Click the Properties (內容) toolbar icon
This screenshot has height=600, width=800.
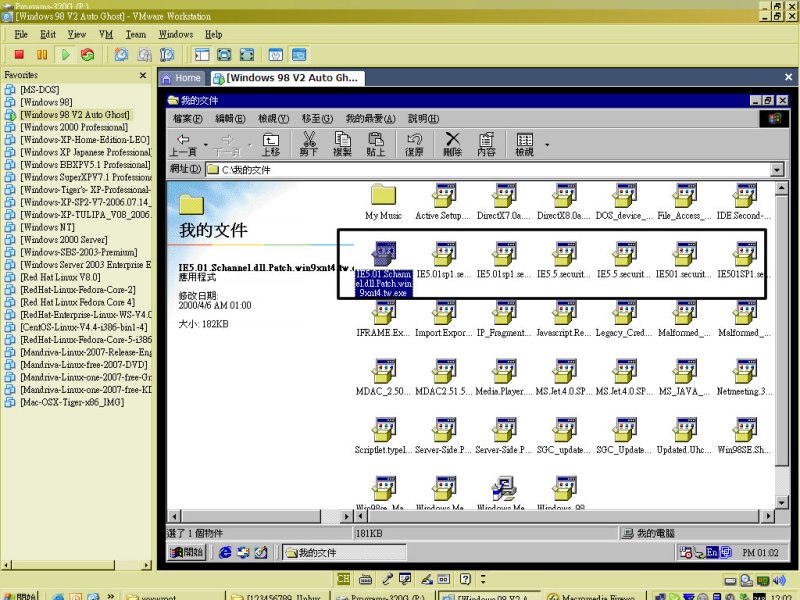coord(486,144)
